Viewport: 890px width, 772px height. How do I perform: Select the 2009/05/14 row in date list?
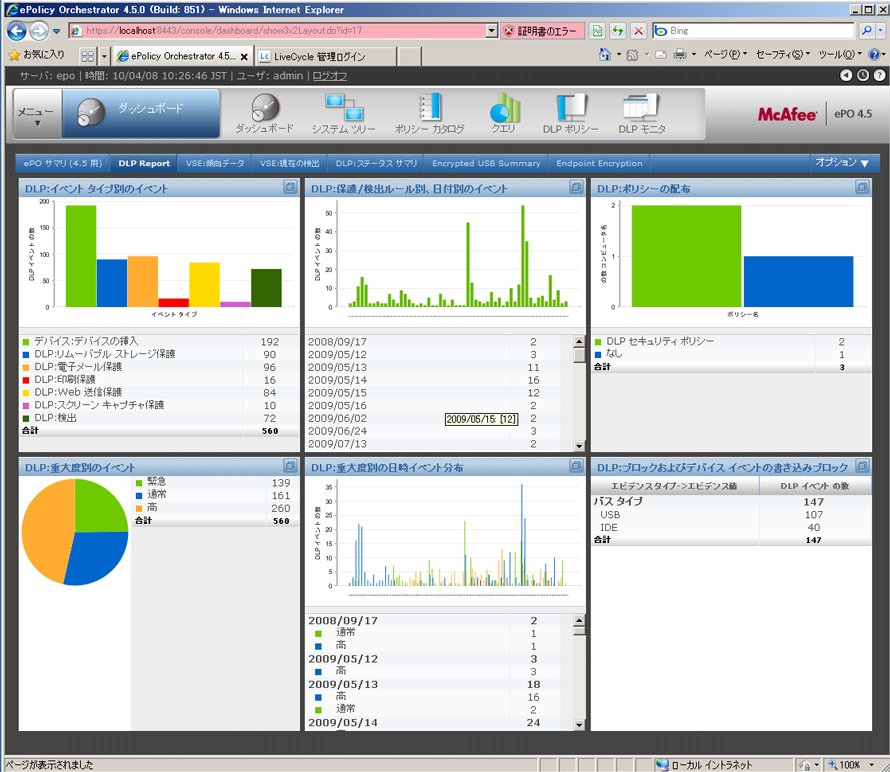[434, 380]
